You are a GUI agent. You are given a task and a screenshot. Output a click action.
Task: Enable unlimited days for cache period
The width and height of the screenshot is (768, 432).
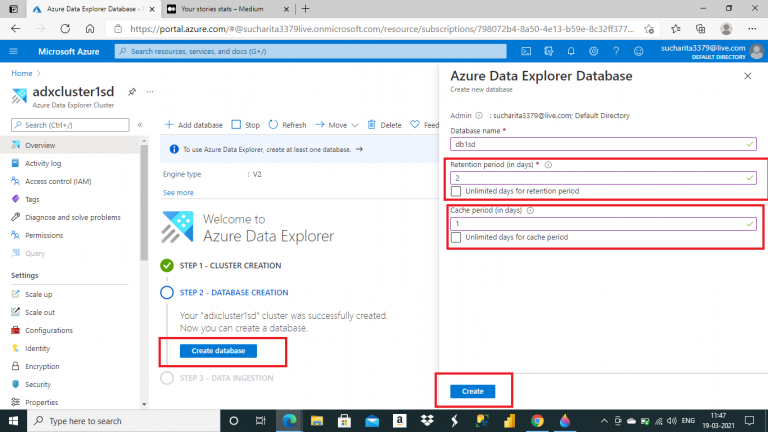(x=456, y=237)
